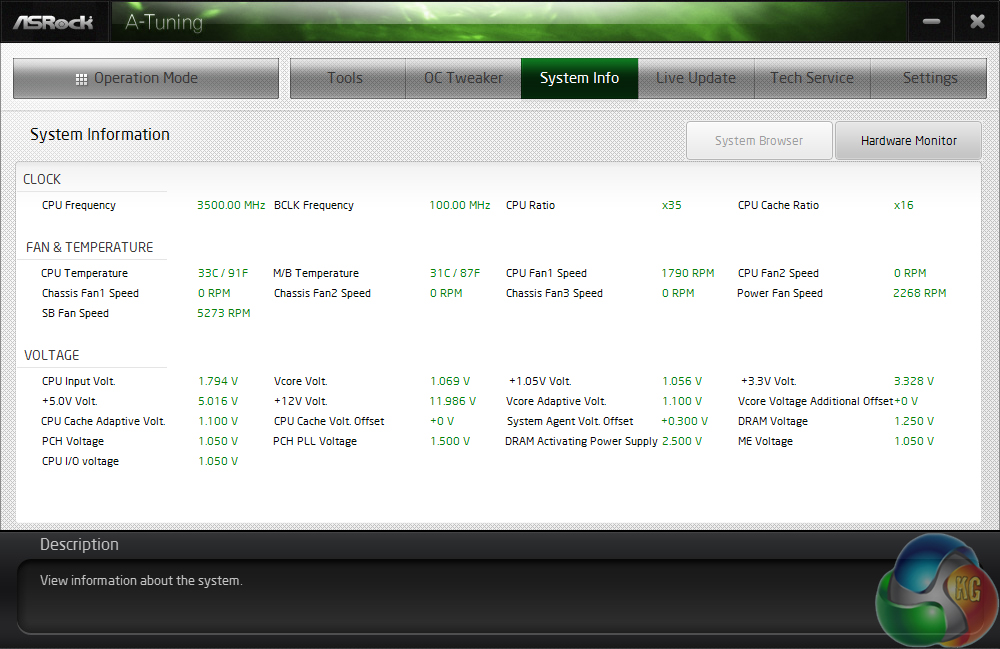Click the Power Fan Speed value 2268 RPM
Viewport: 1000px width, 649px height.
(x=920, y=293)
